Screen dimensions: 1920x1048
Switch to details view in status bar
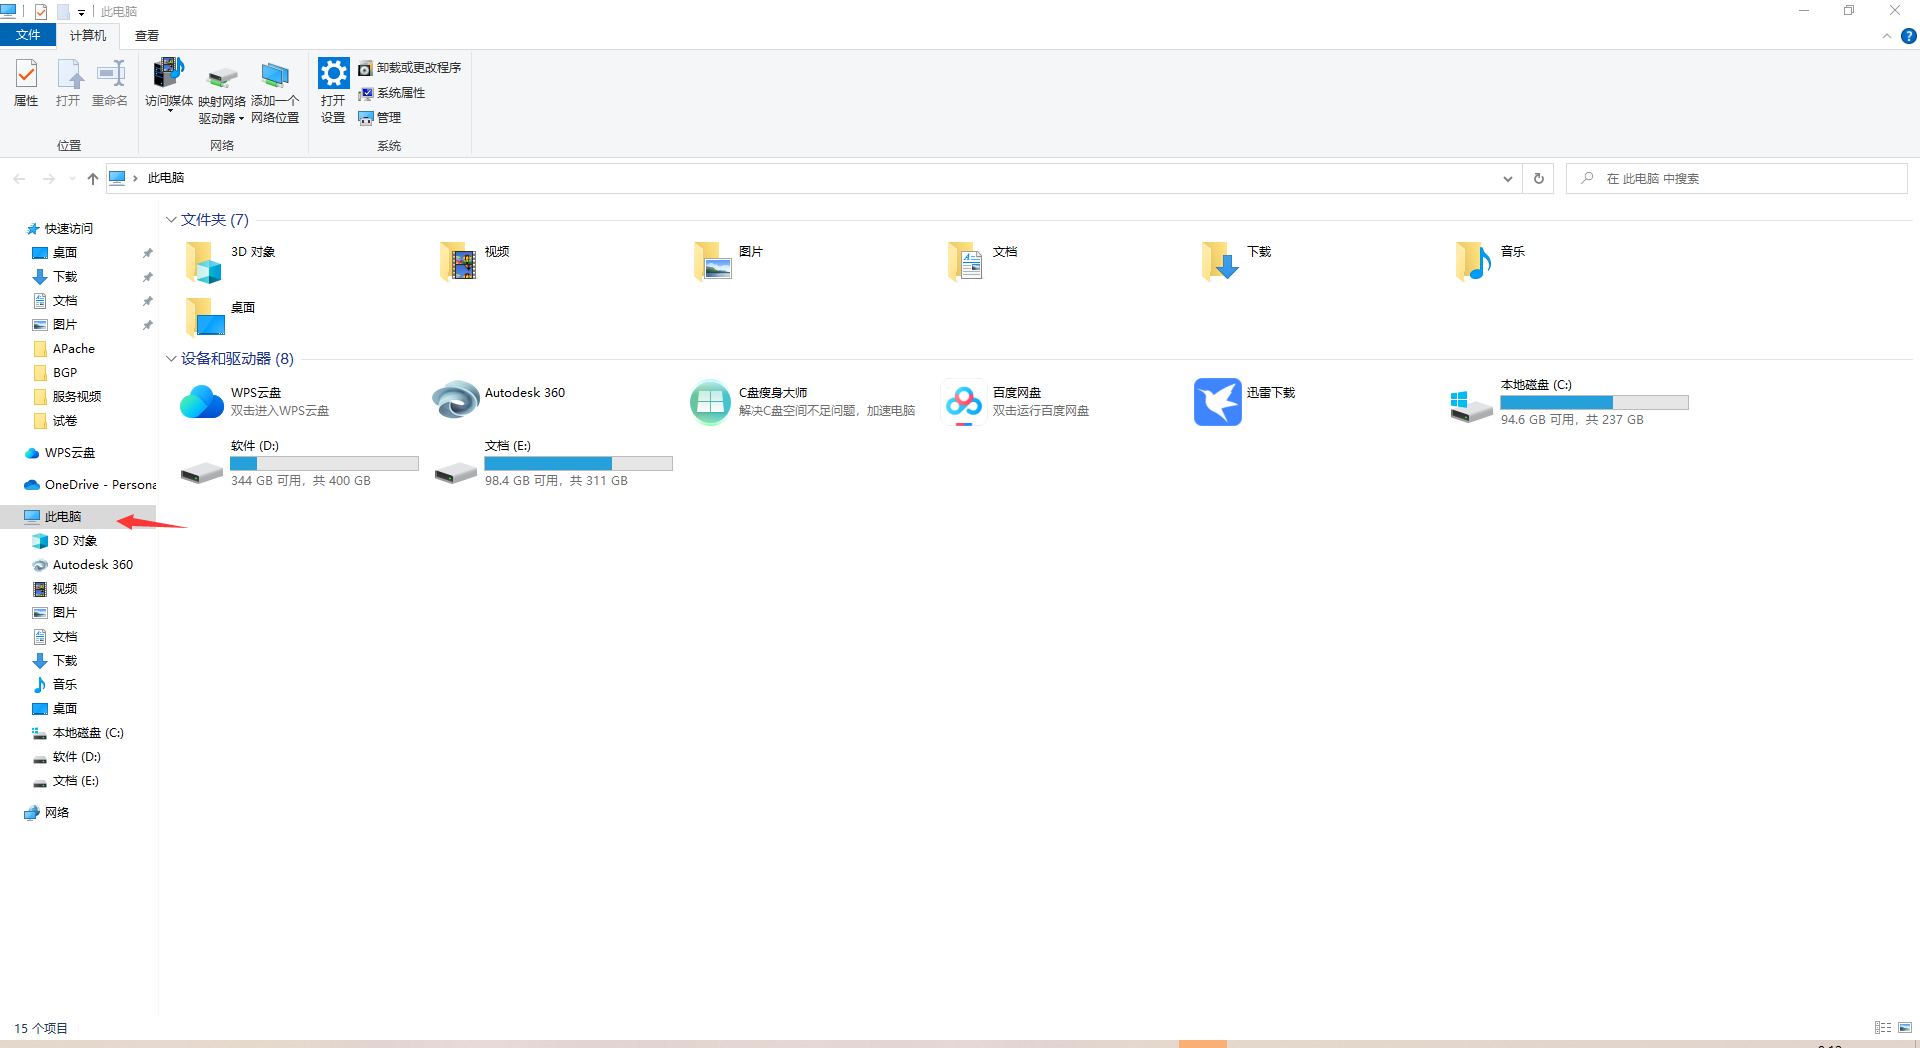coord(1883,1028)
